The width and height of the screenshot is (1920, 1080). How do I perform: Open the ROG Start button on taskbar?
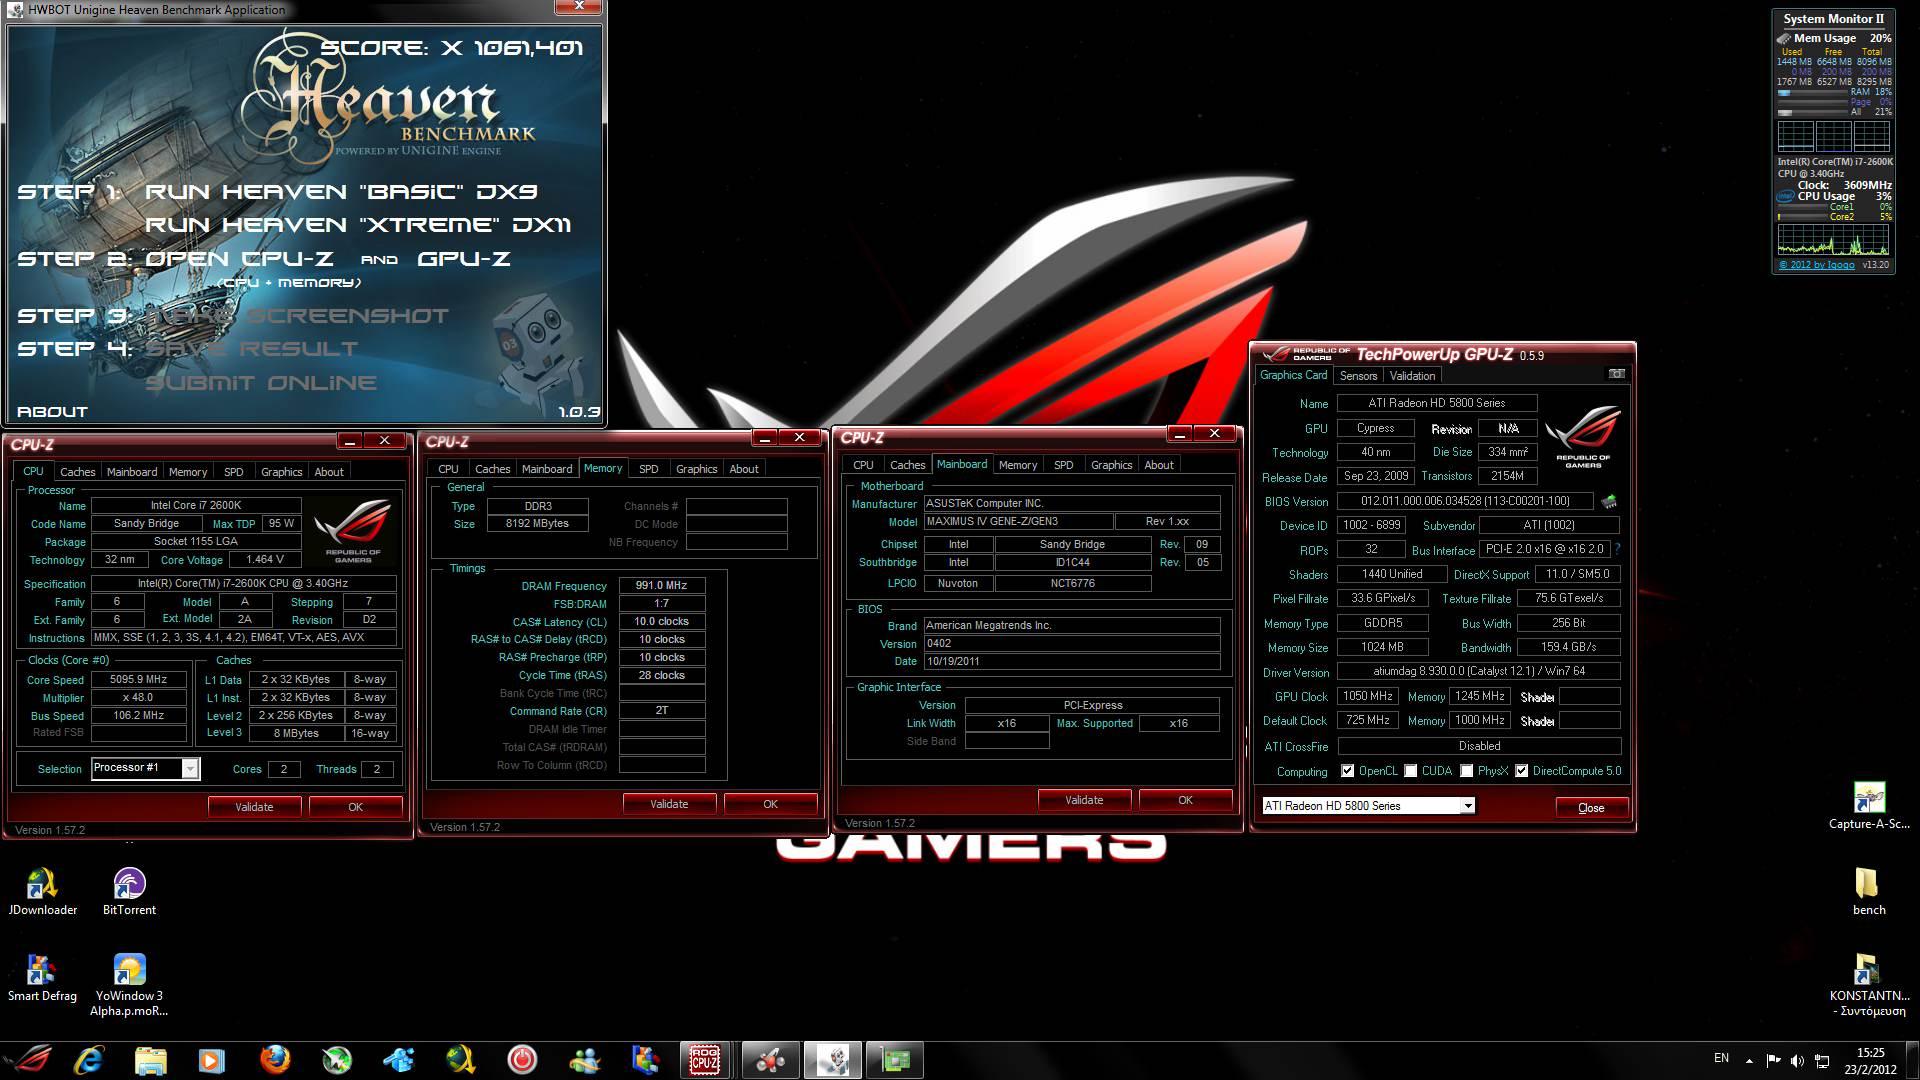28,1060
